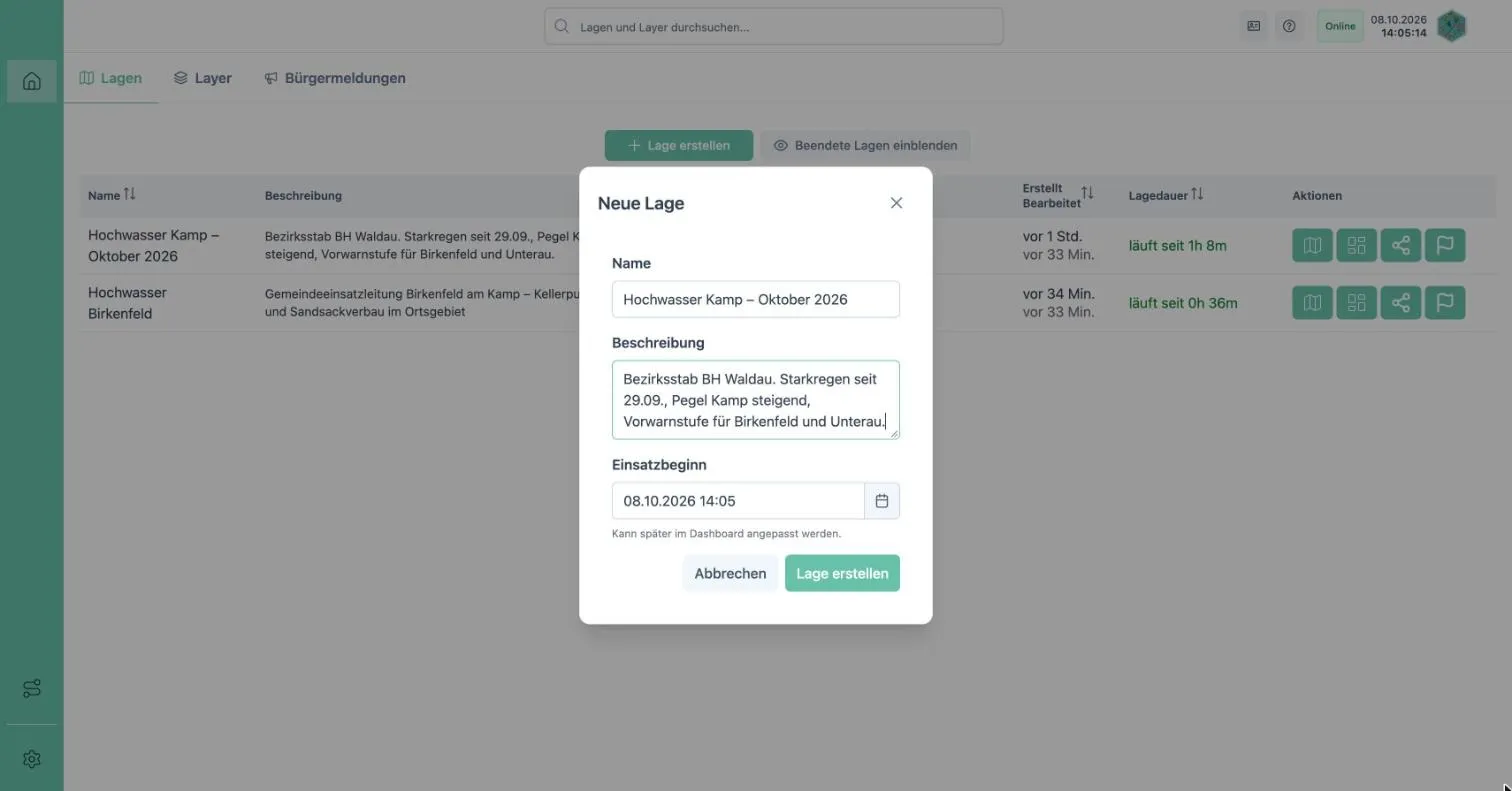Toggle Beendete Lagen einblenden
Image resolution: width=1512 pixels, height=791 pixels.
[x=865, y=145]
